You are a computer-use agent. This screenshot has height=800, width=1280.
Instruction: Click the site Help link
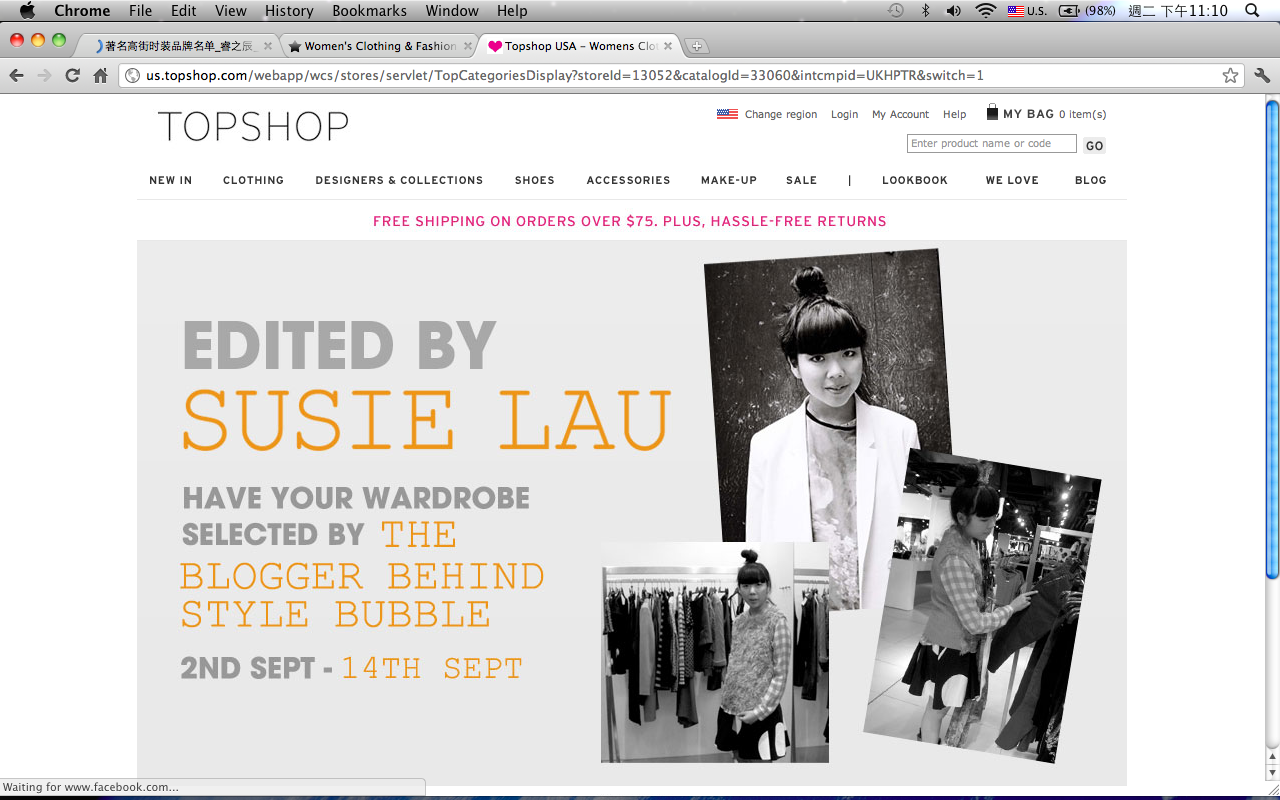point(954,114)
